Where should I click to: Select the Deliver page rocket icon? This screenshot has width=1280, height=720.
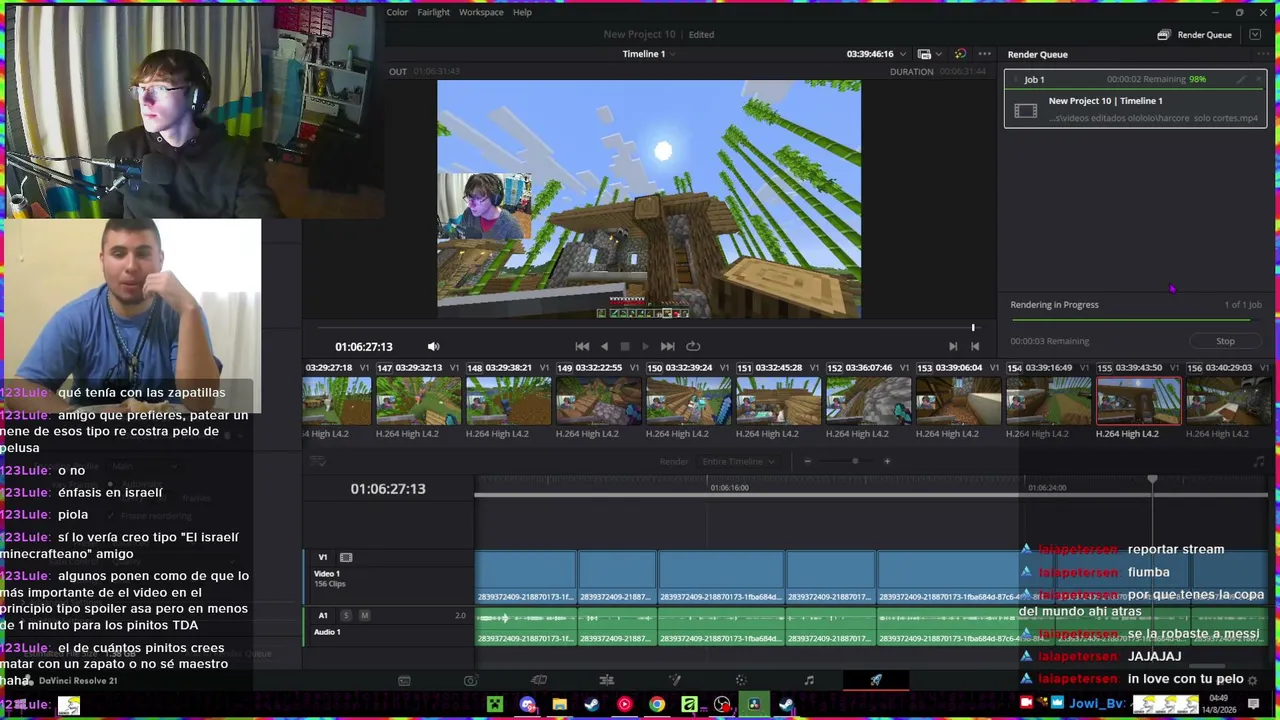(876, 681)
